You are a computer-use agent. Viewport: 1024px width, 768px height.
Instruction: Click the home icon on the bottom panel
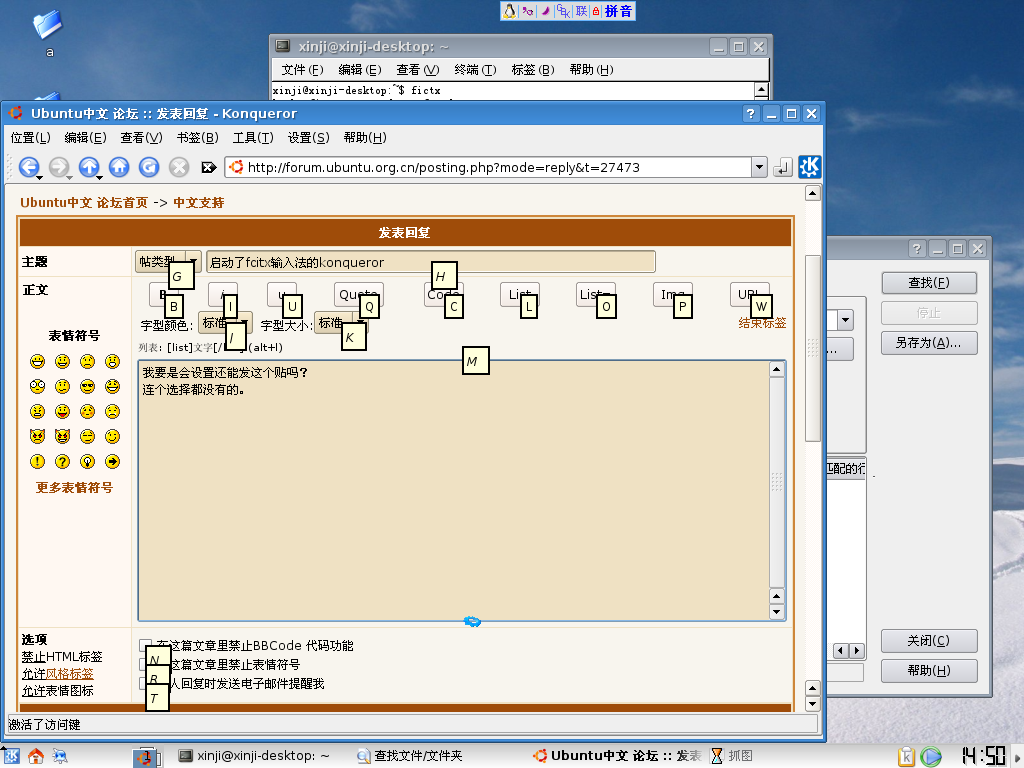coord(36,756)
